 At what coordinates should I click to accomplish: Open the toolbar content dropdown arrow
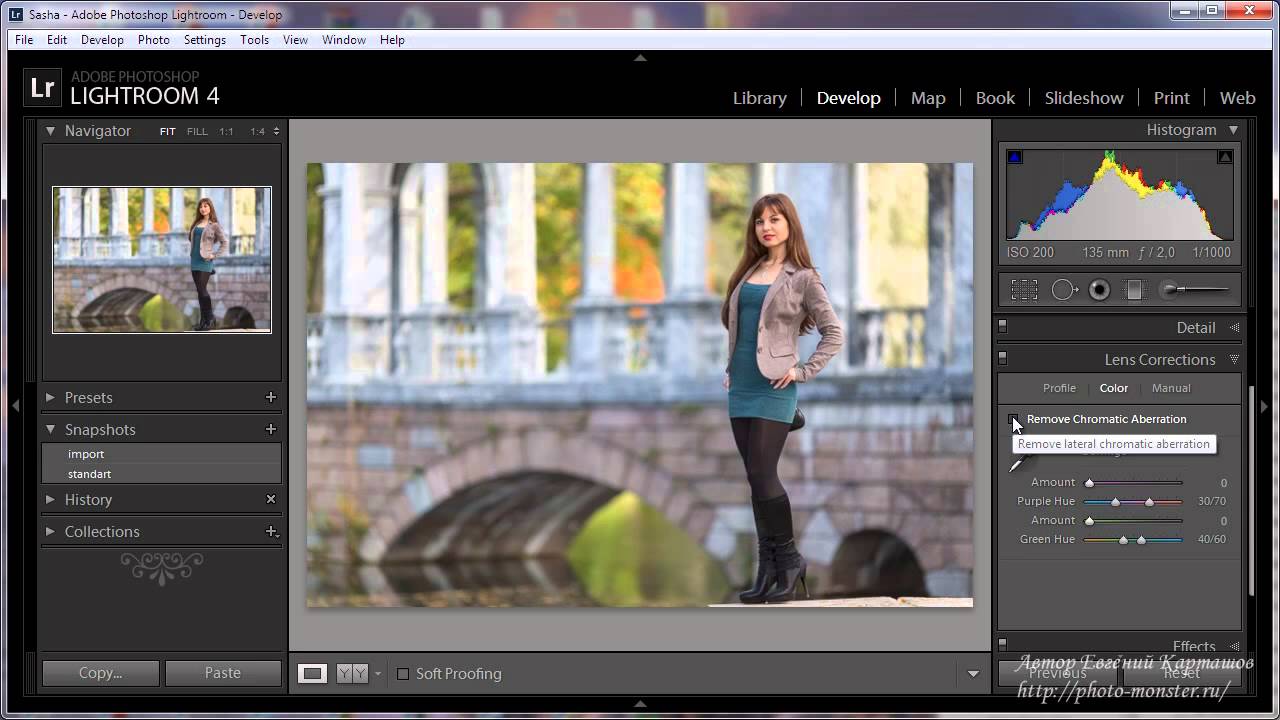(973, 674)
